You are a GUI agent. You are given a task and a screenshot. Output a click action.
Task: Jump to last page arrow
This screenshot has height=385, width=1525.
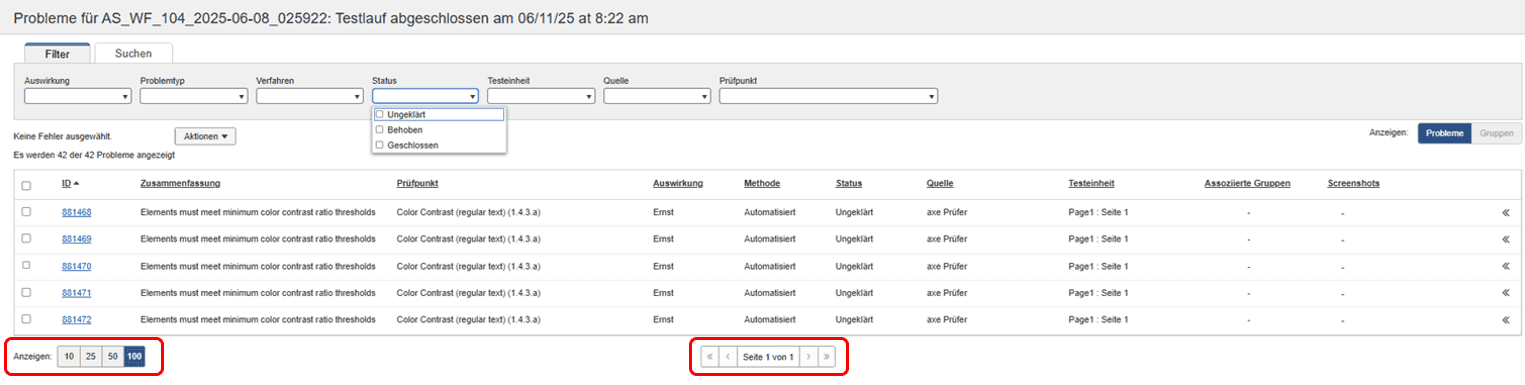[826, 356]
